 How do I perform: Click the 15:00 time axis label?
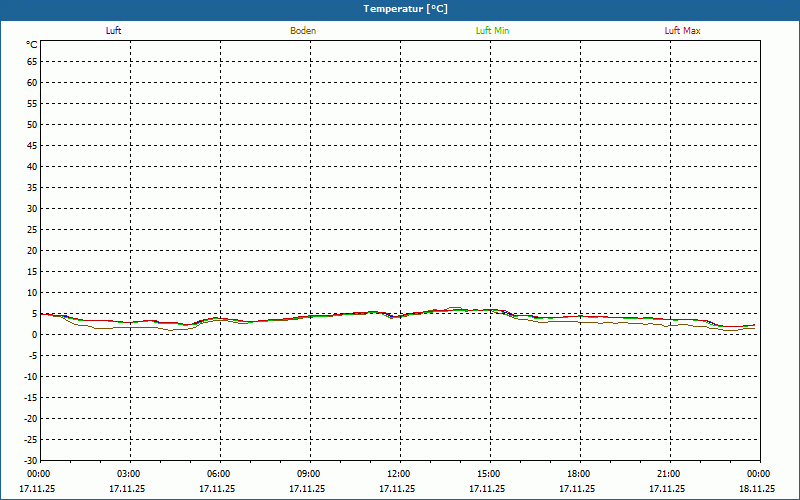tap(489, 474)
